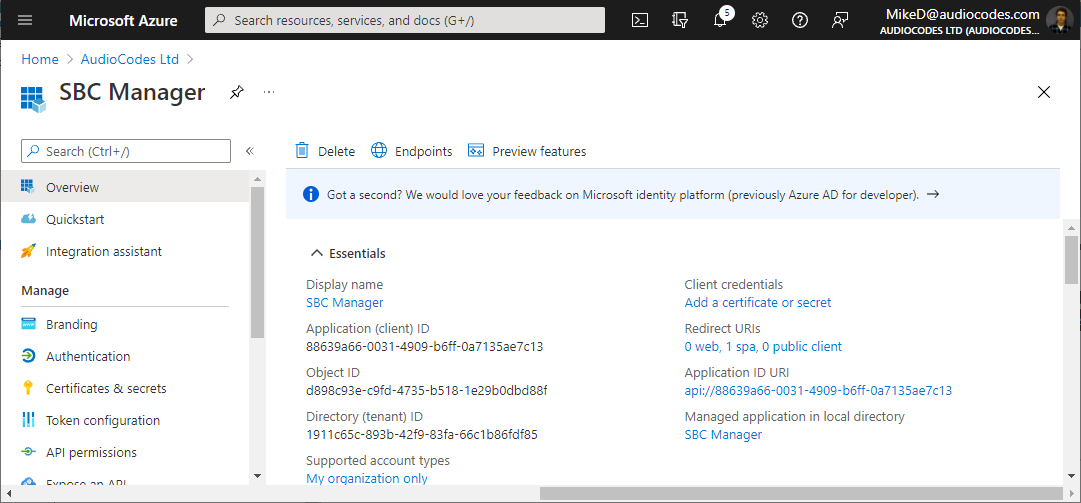Image resolution: width=1081 pixels, height=503 pixels.
Task: Select Certificates & secrets menu item
Action: tap(105, 388)
